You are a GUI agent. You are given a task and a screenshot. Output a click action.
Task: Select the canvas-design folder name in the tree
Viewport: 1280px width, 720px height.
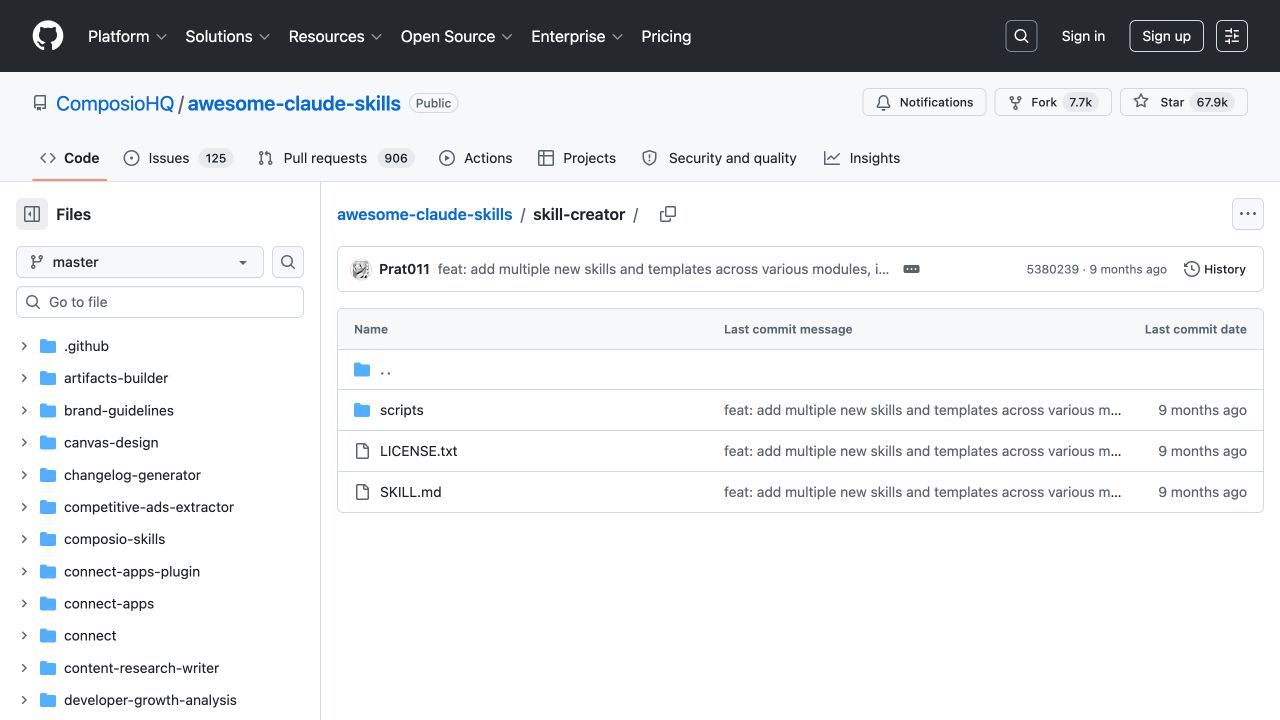[x=111, y=442]
